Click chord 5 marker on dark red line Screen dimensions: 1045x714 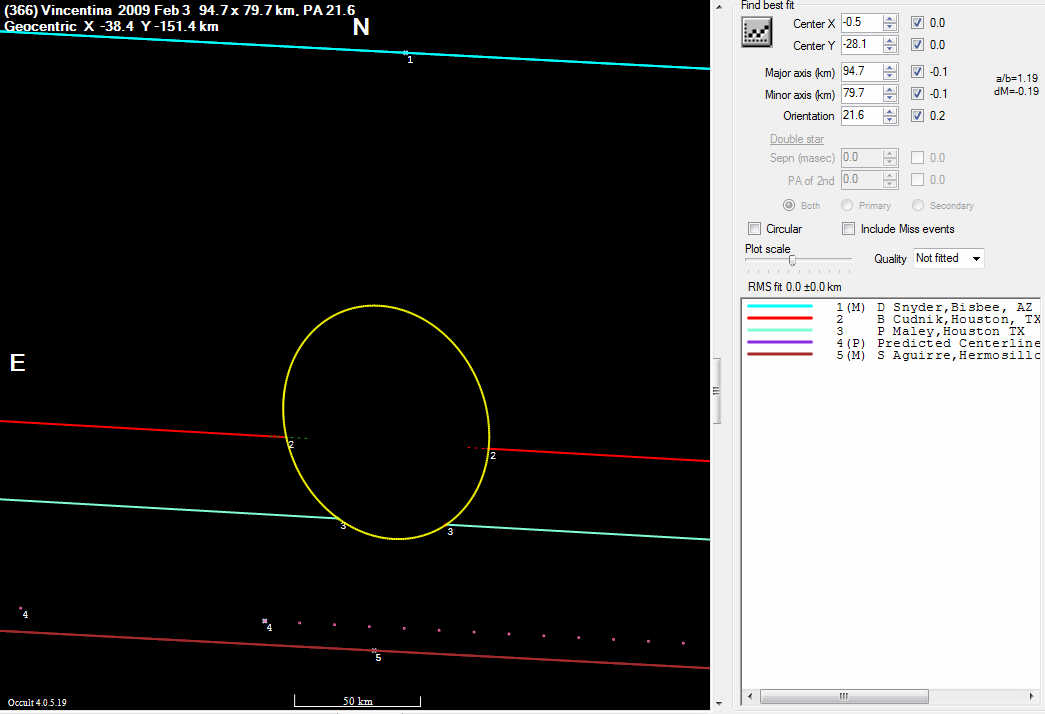(374, 650)
